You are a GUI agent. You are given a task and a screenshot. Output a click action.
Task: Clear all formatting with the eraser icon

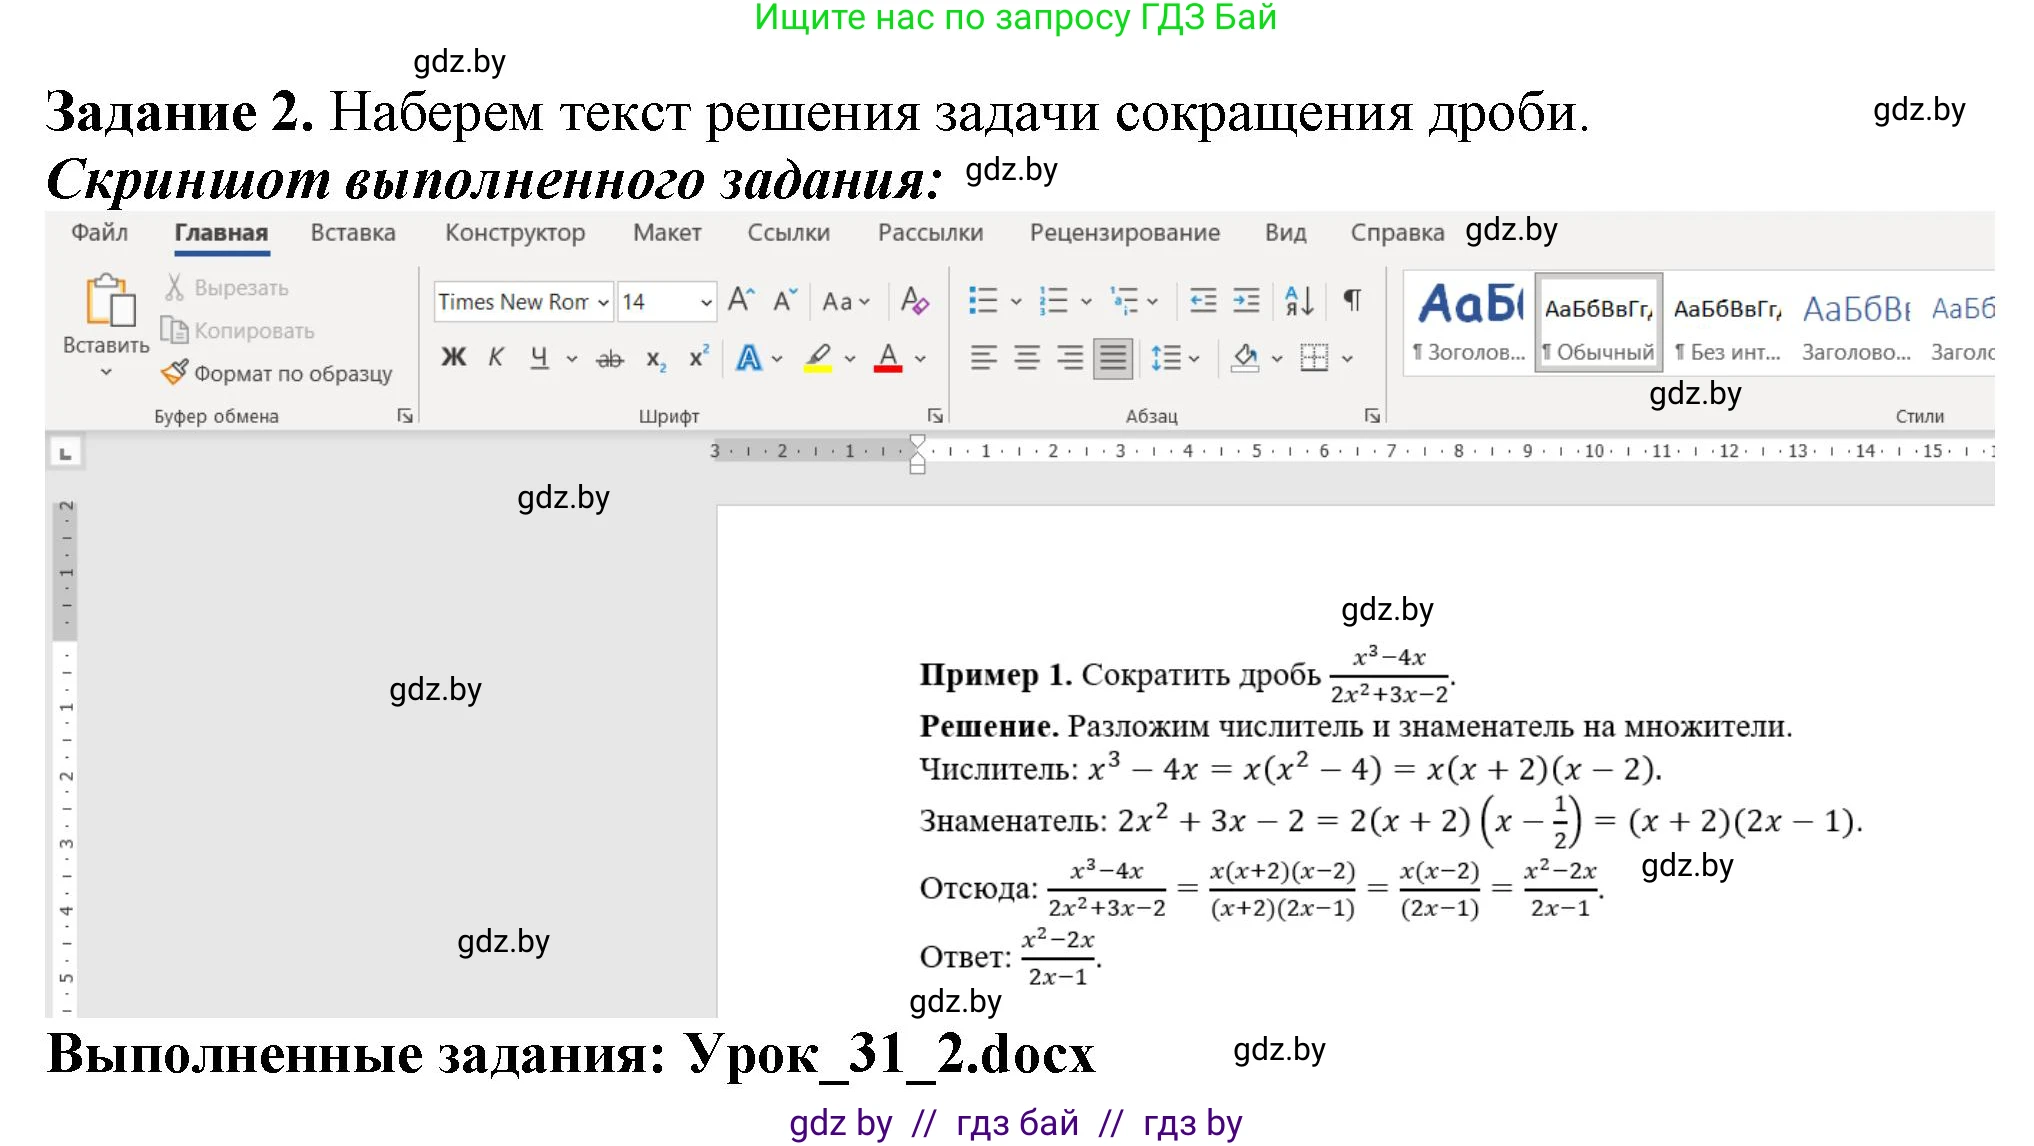(x=914, y=300)
